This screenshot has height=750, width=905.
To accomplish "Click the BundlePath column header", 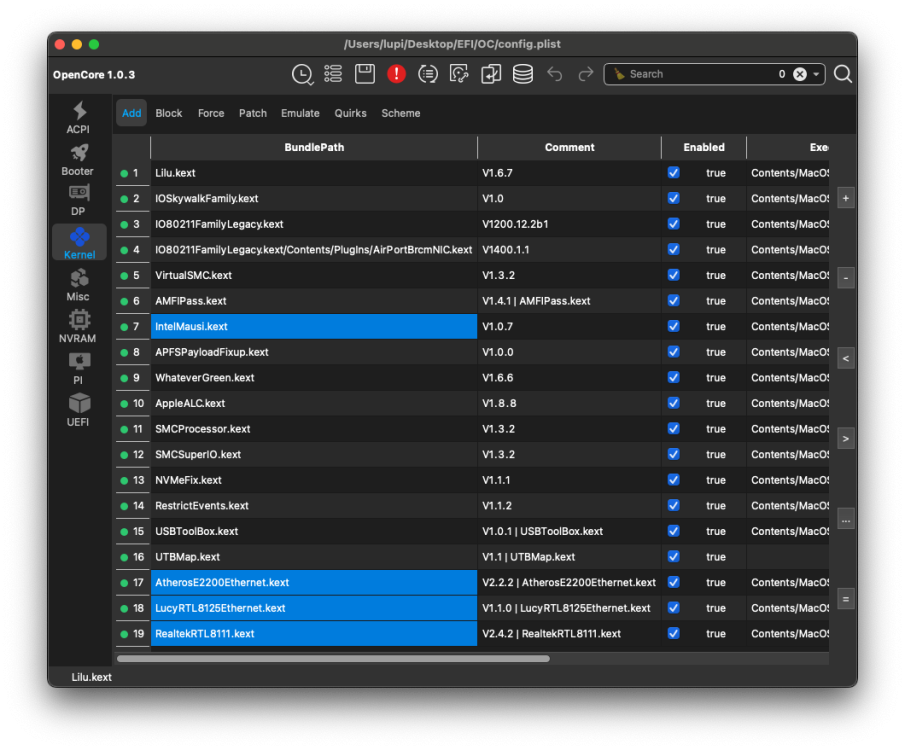I will click(x=314, y=147).
